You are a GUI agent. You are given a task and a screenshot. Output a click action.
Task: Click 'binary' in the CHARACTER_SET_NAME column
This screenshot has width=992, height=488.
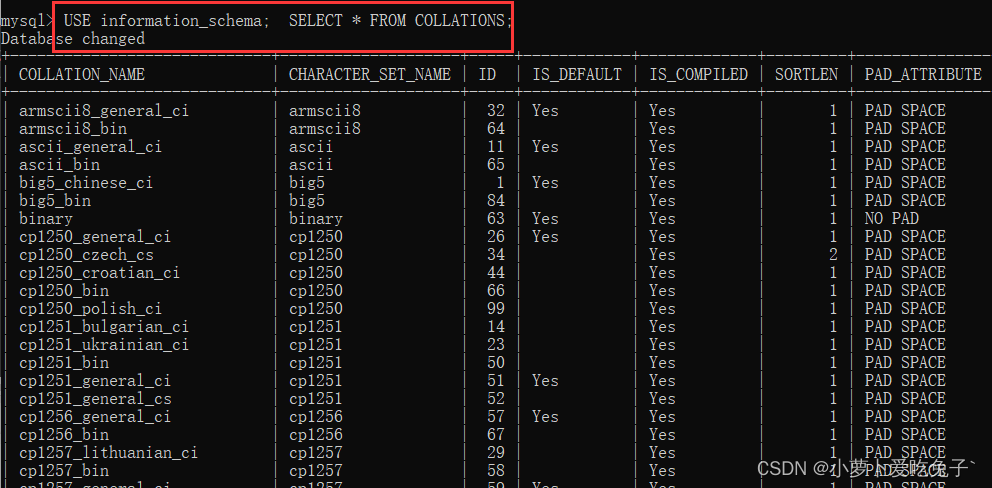(x=316, y=219)
